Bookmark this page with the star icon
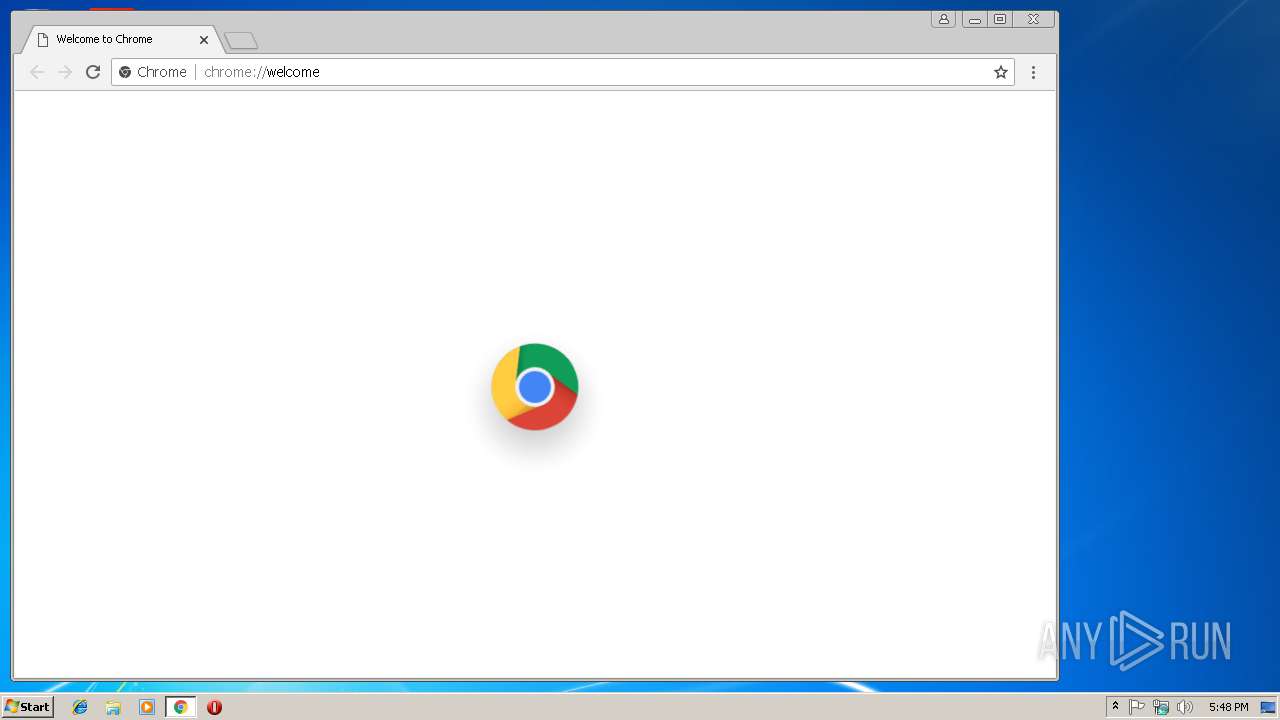The width and height of the screenshot is (1280, 720). pos(1000,72)
